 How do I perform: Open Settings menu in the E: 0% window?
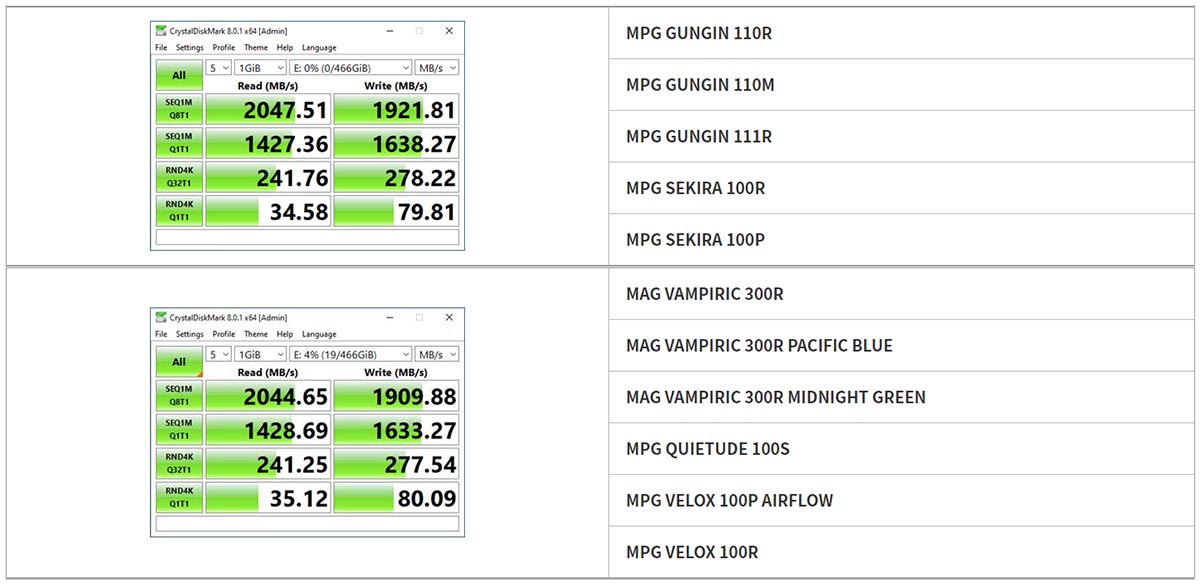pyautogui.click(x=190, y=47)
